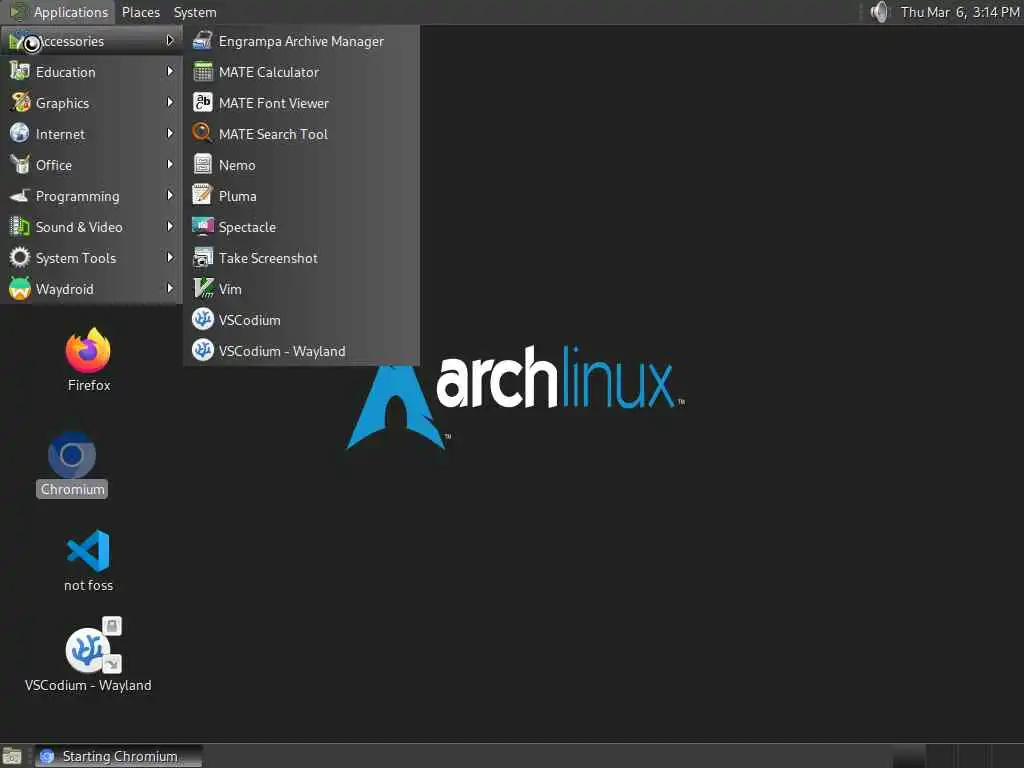Click the date and time clock
The height and width of the screenshot is (768, 1024).
959,12
